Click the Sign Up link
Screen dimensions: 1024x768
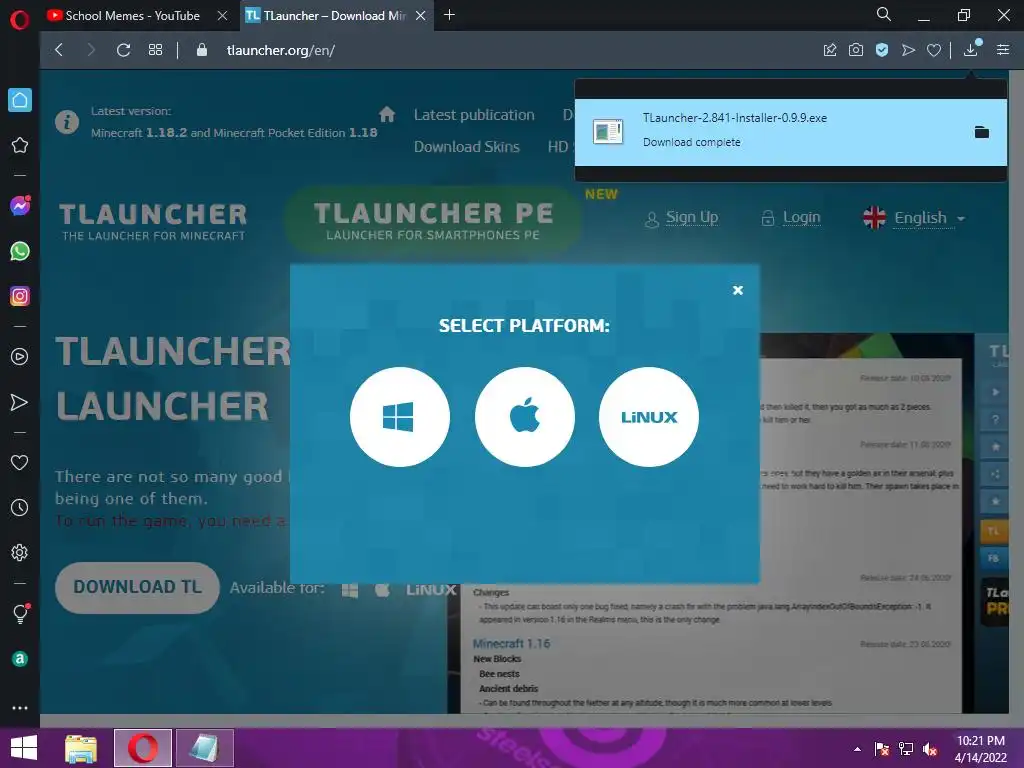(x=692, y=217)
